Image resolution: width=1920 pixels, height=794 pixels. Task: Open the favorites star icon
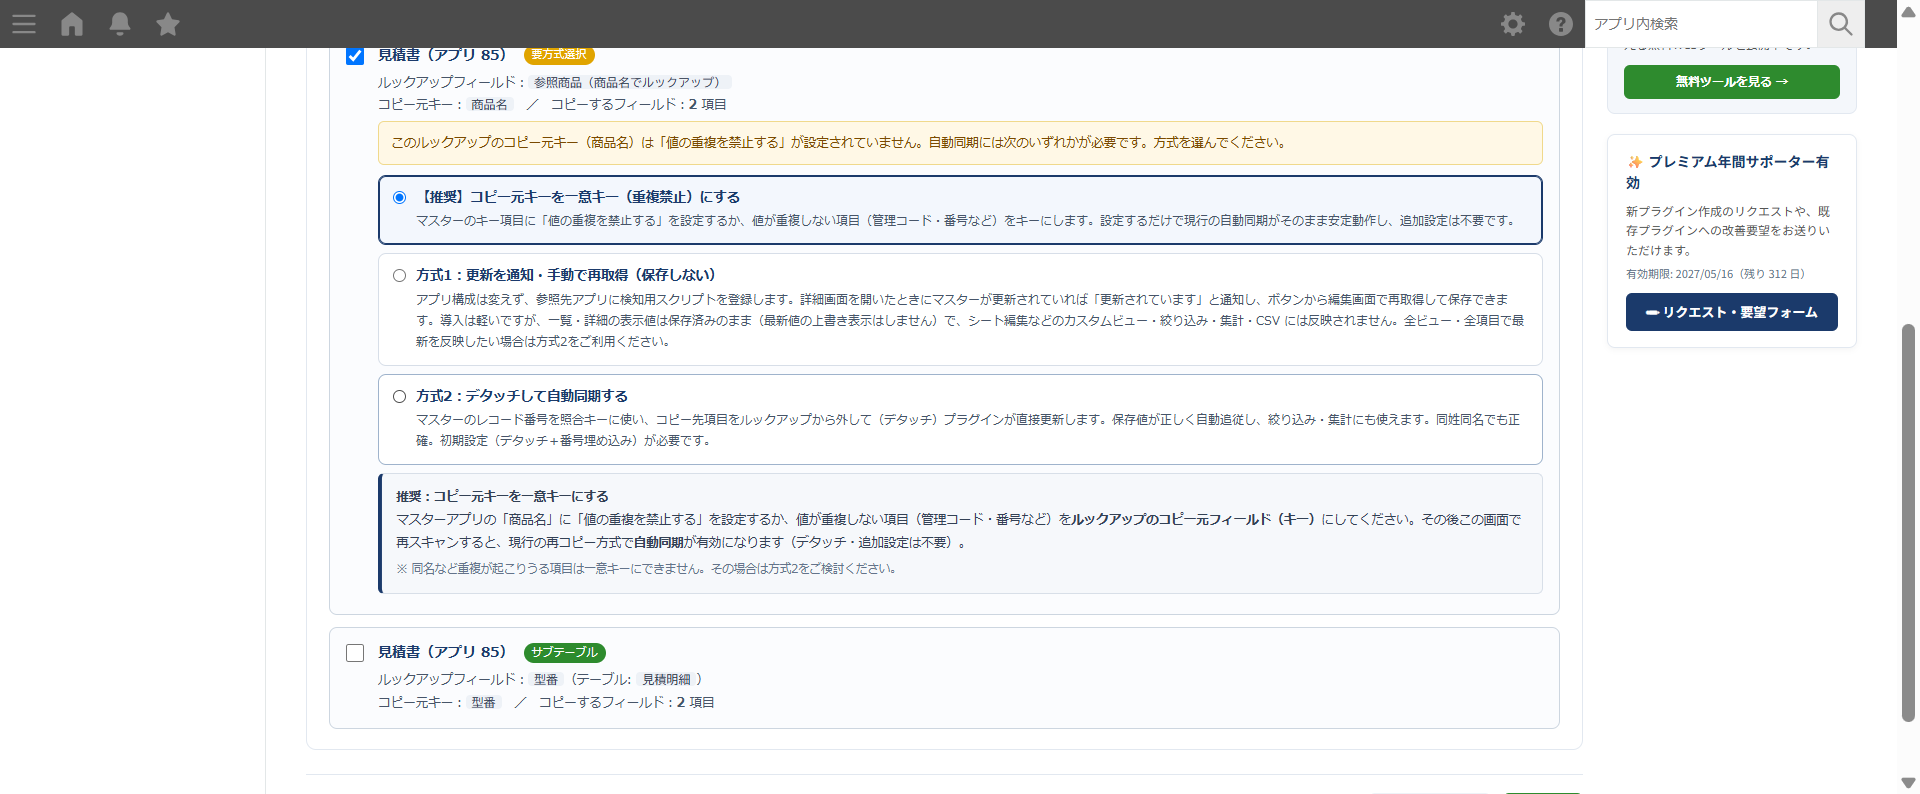click(x=168, y=24)
